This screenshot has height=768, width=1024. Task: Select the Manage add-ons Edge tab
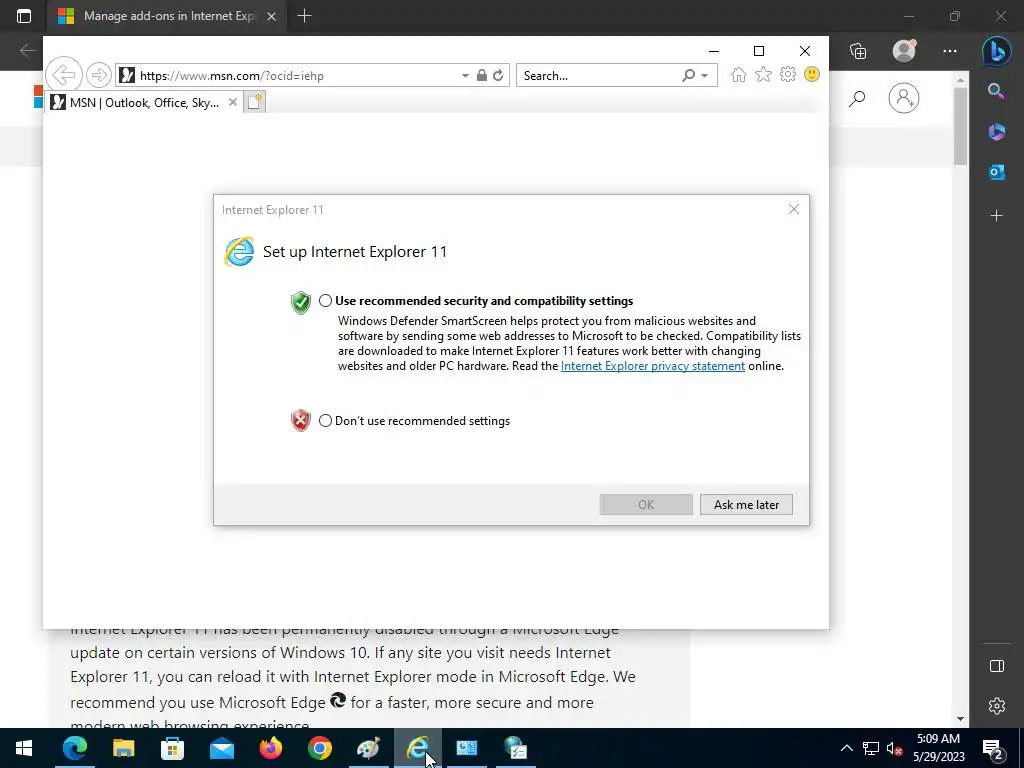(167, 16)
